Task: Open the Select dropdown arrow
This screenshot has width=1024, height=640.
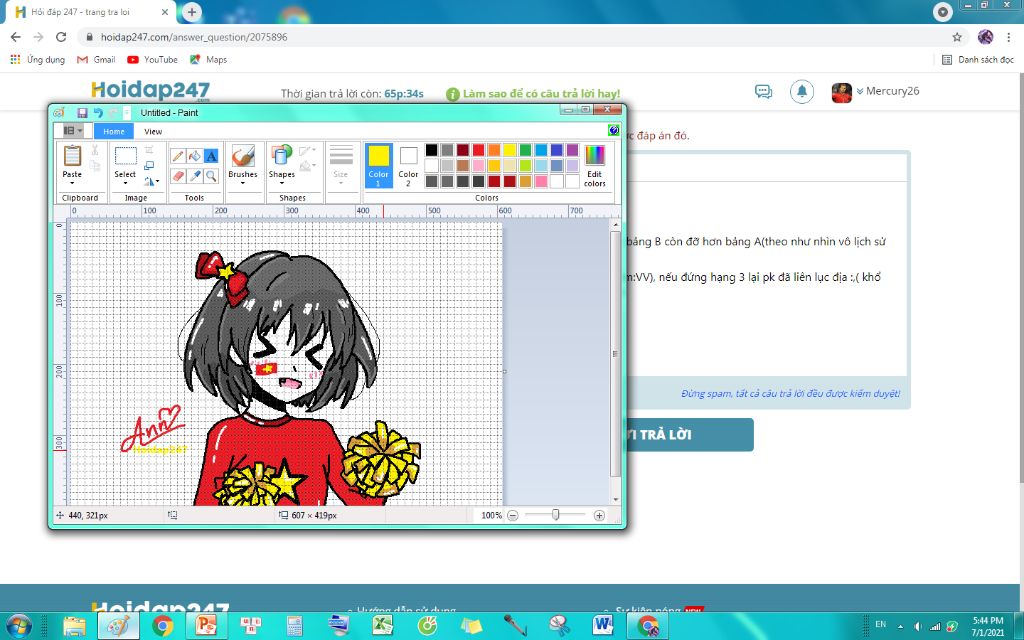Action: [x=125, y=184]
